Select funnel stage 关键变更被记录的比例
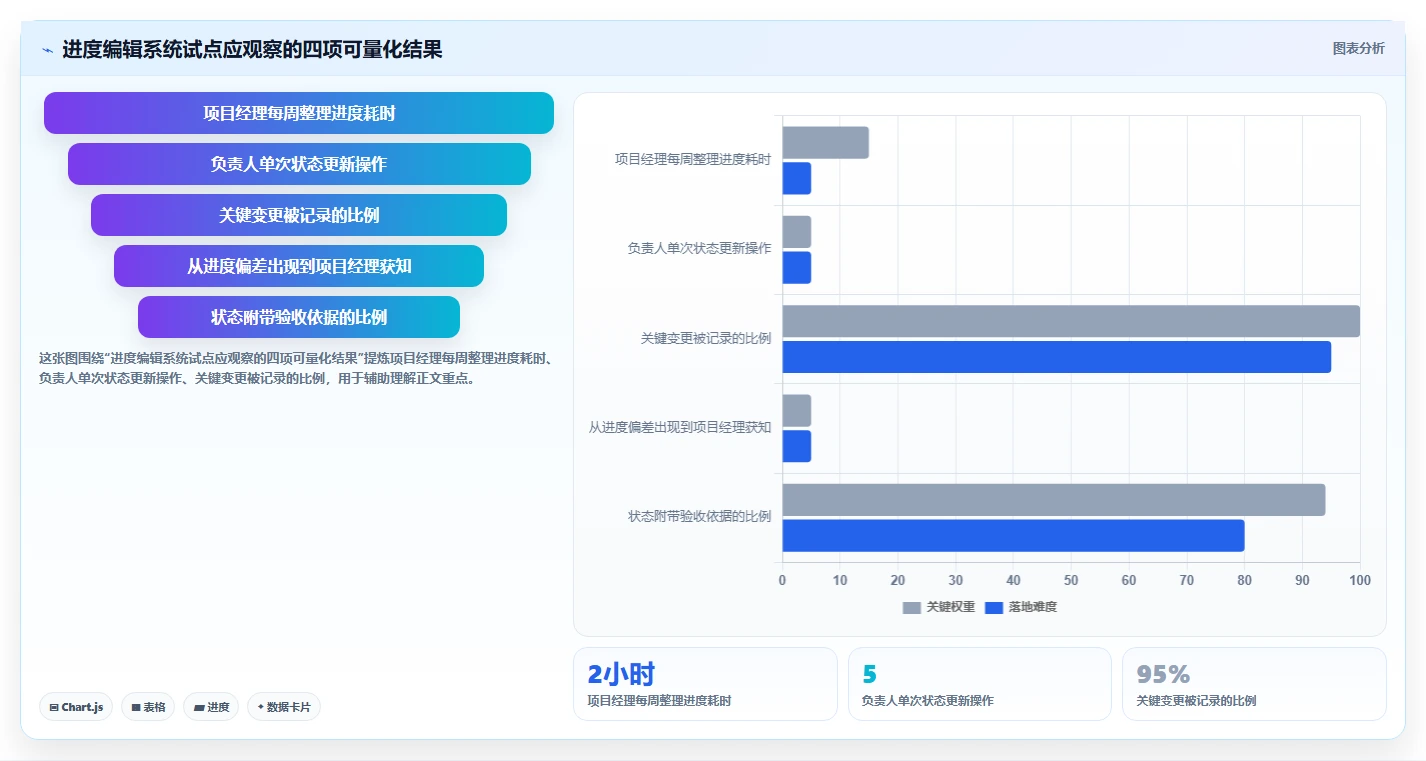The image size is (1426, 761). click(x=299, y=215)
